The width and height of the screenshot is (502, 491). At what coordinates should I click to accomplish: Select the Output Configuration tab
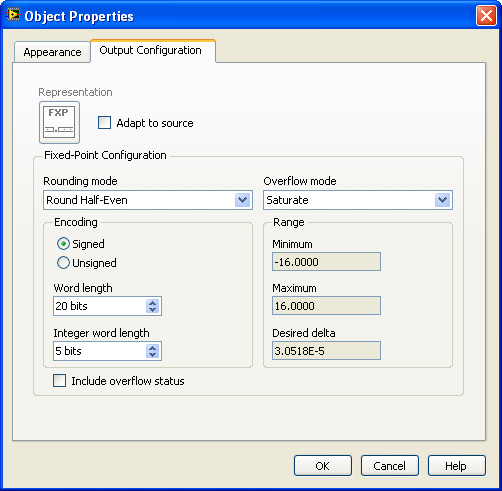coord(153,51)
